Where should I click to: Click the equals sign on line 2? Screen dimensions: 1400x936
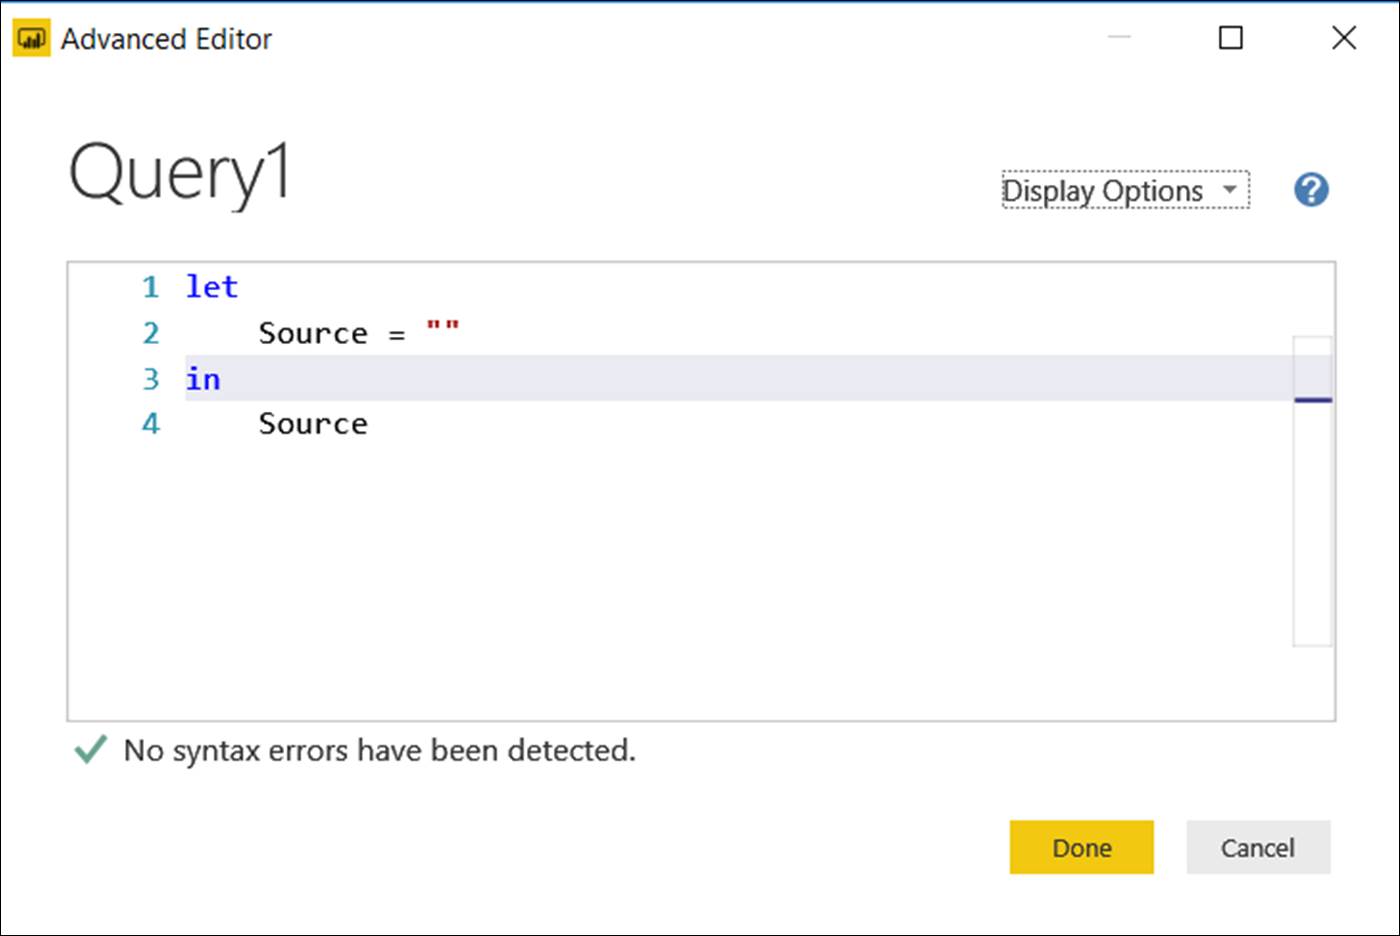click(x=397, y=335)
